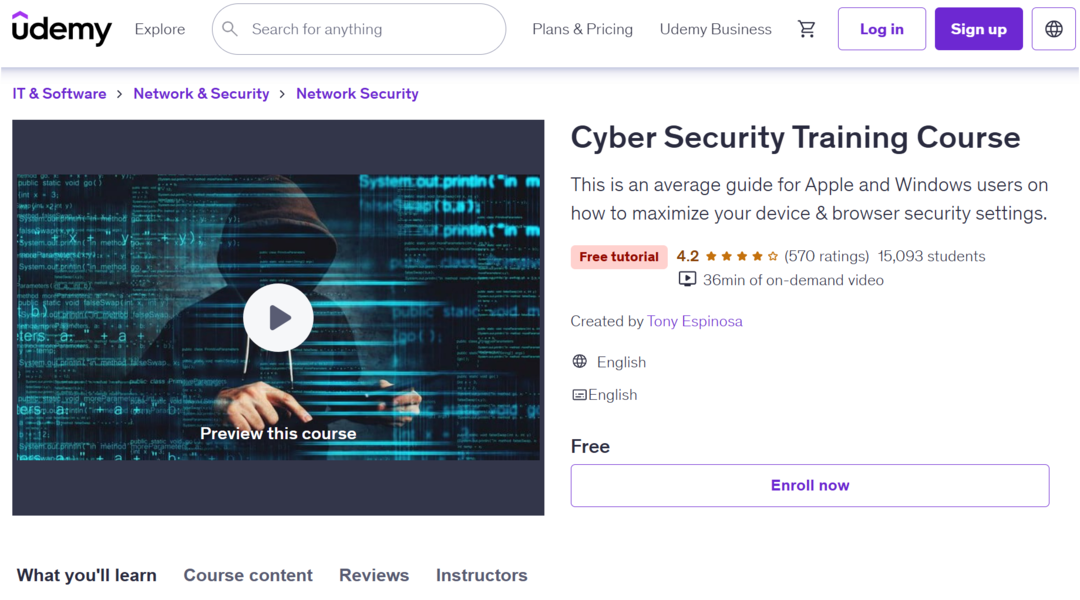Play the course preview video
Screen dimensions: 1080x600
[278, 318]
